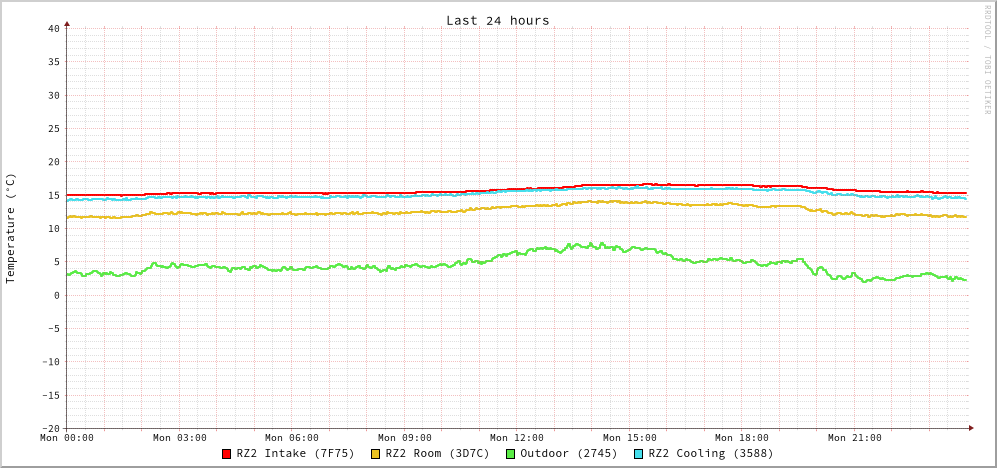The height and width of the screenshot is (468, 997).
Task: Click the RRDTOOL / TOBI OETIKER watermark
Action: pyautogui.click(x=987, y=60)
